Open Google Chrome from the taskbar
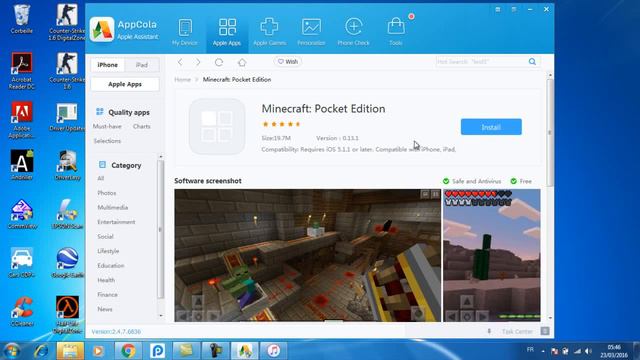 pos(128,351)
